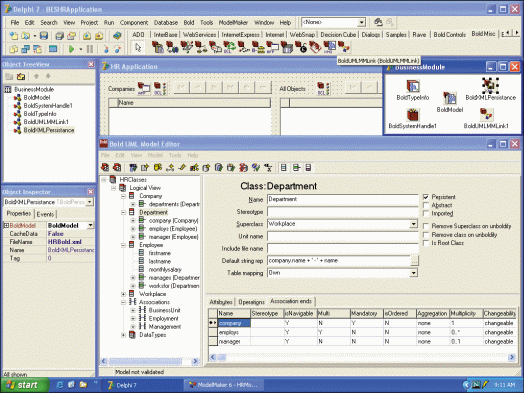
Task: Click the Save All icon
Action: click(x=59, y=35)
